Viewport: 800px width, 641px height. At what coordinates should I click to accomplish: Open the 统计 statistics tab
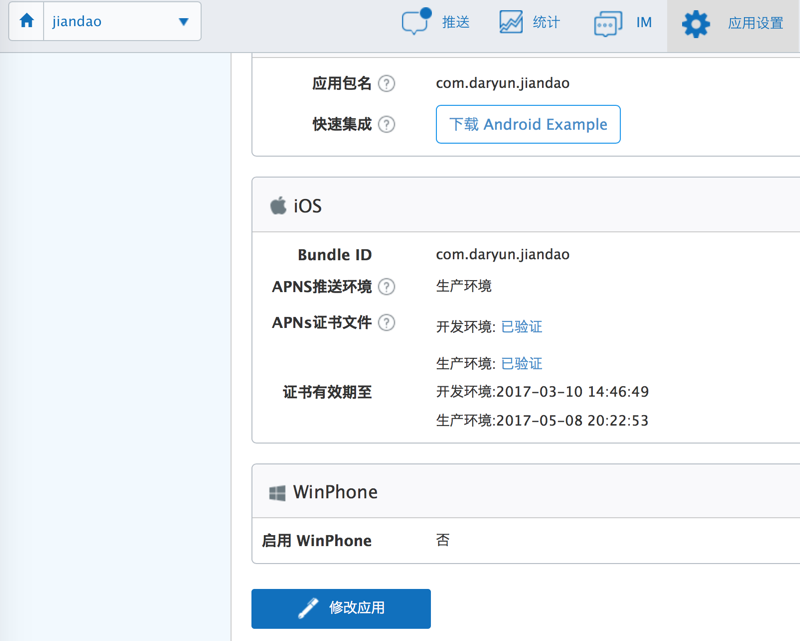pyautogui.click(x=530, y=22)
